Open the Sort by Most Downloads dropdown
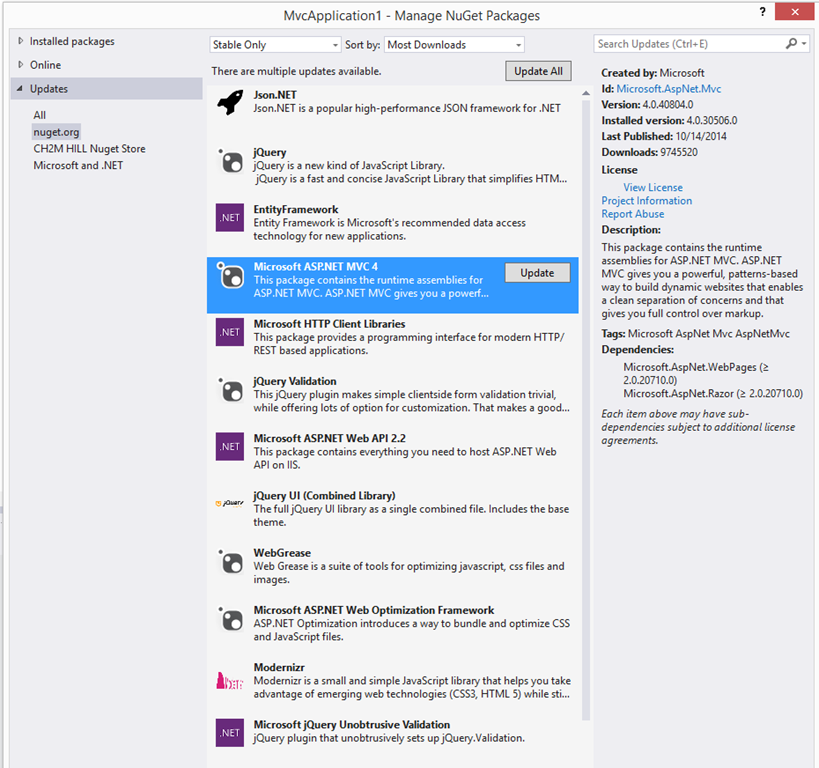The width and height of the screenshot is (819, 768). (x=454, y=45)
